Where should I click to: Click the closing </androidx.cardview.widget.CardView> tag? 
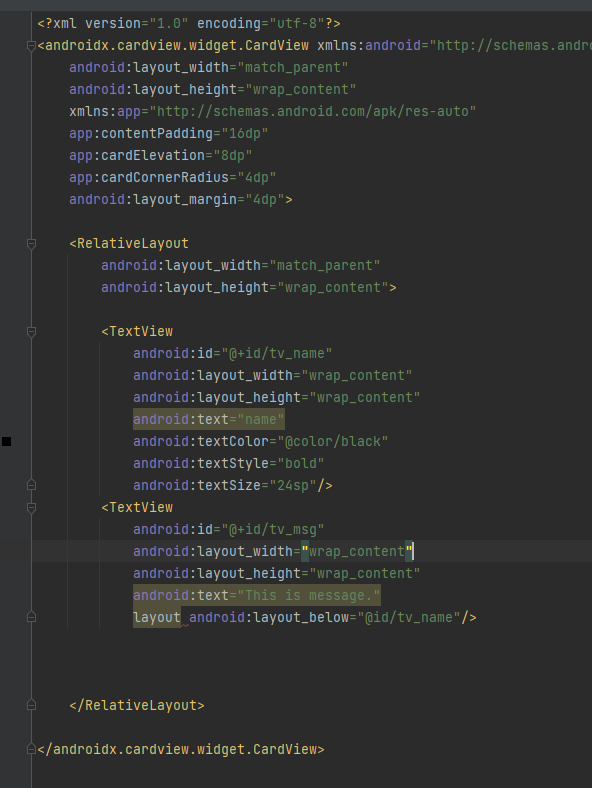[181, 749]
